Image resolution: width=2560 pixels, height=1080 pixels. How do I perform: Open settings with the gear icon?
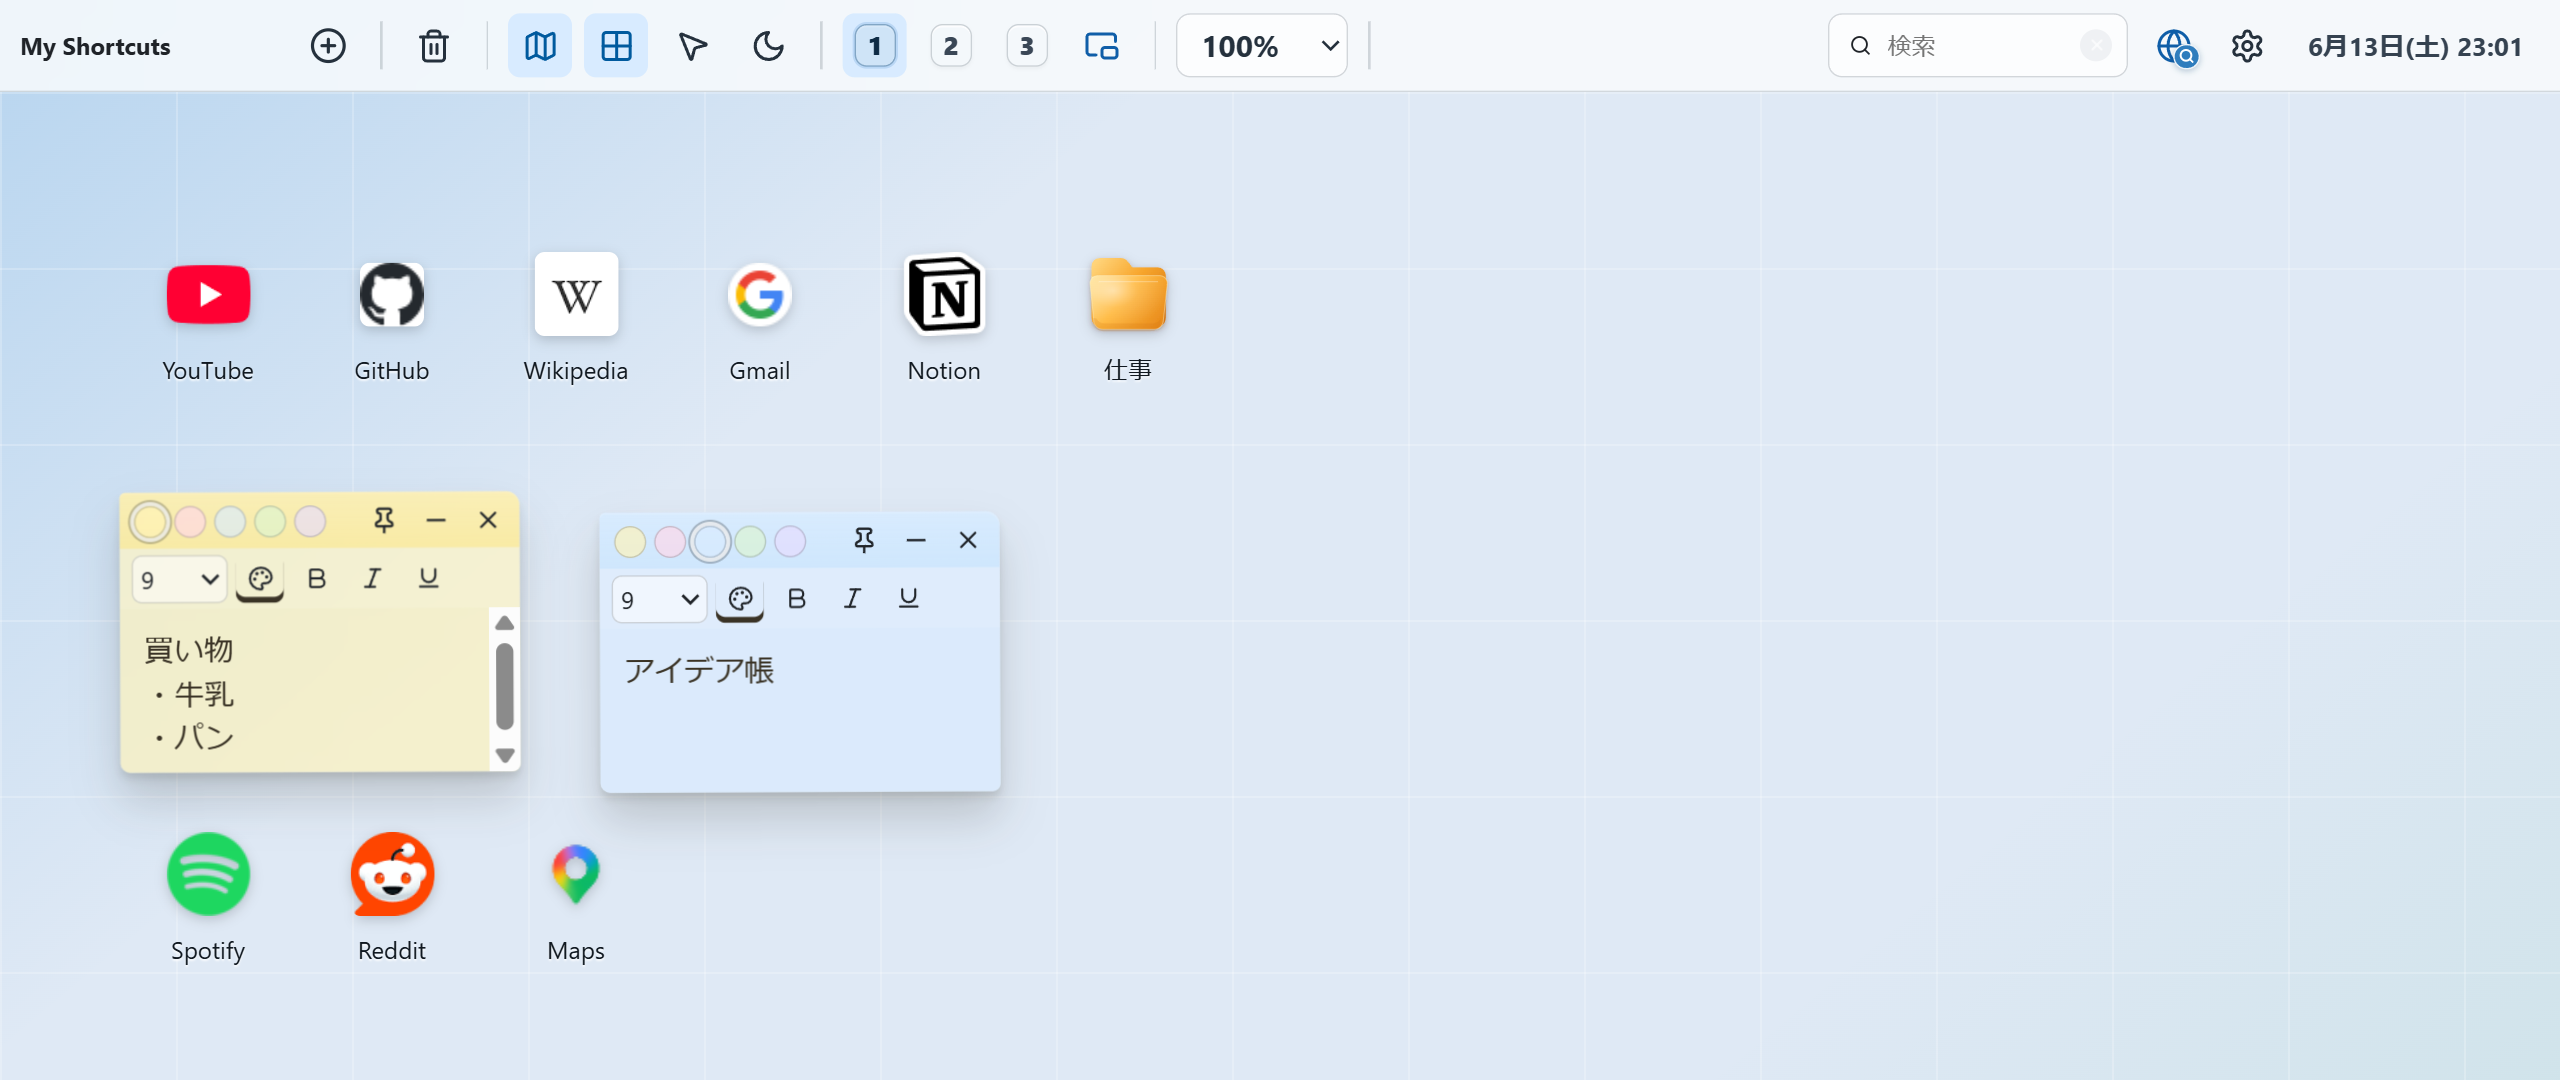[x=2247, y=46]
